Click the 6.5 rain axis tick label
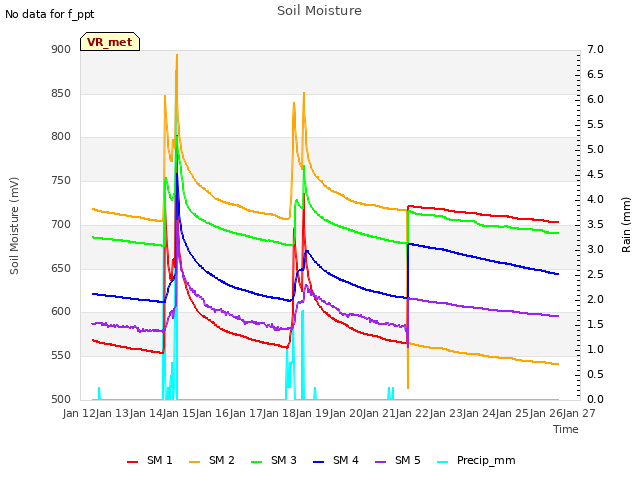Viewport: 640px width, 480px height. tap(595, 75)
